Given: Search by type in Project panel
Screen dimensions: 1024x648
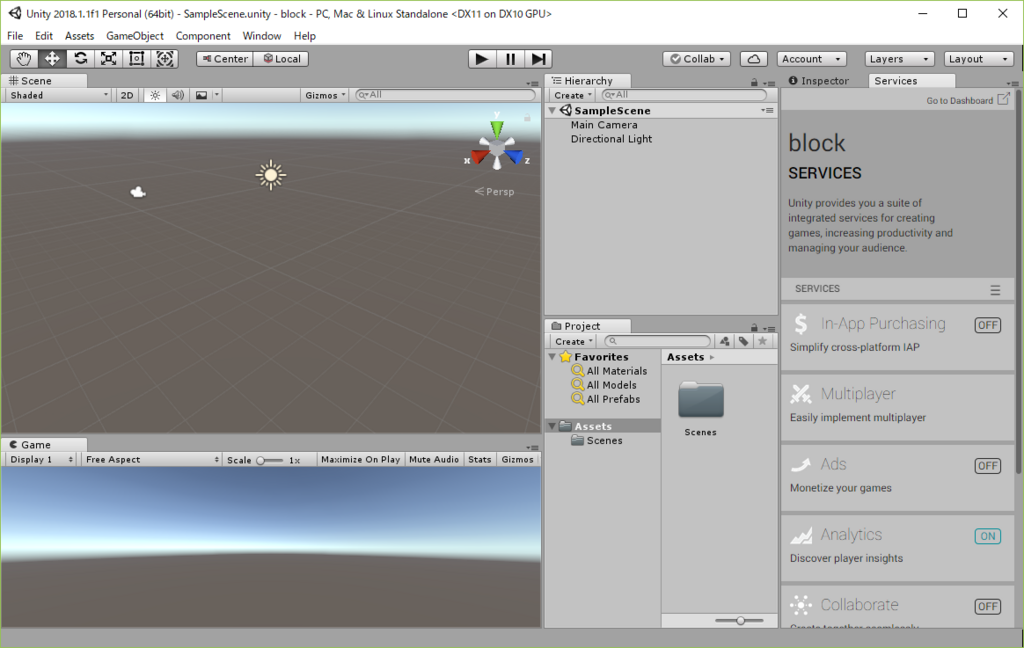Looking at the screenshot, I should point(724,341).
